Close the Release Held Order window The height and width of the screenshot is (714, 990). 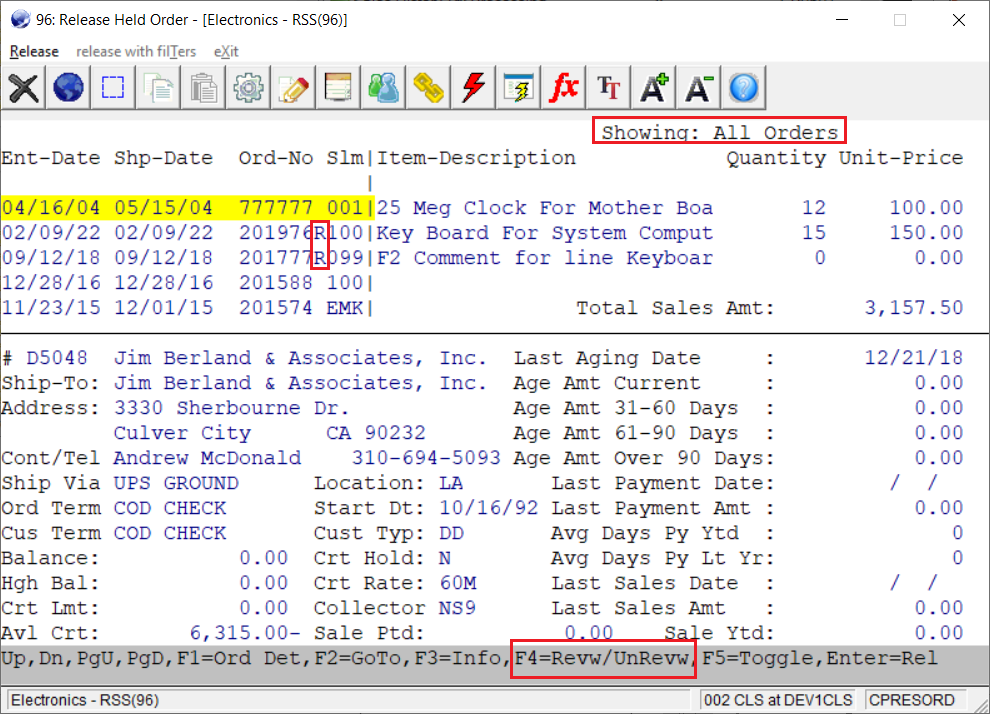tap(958, 20)
